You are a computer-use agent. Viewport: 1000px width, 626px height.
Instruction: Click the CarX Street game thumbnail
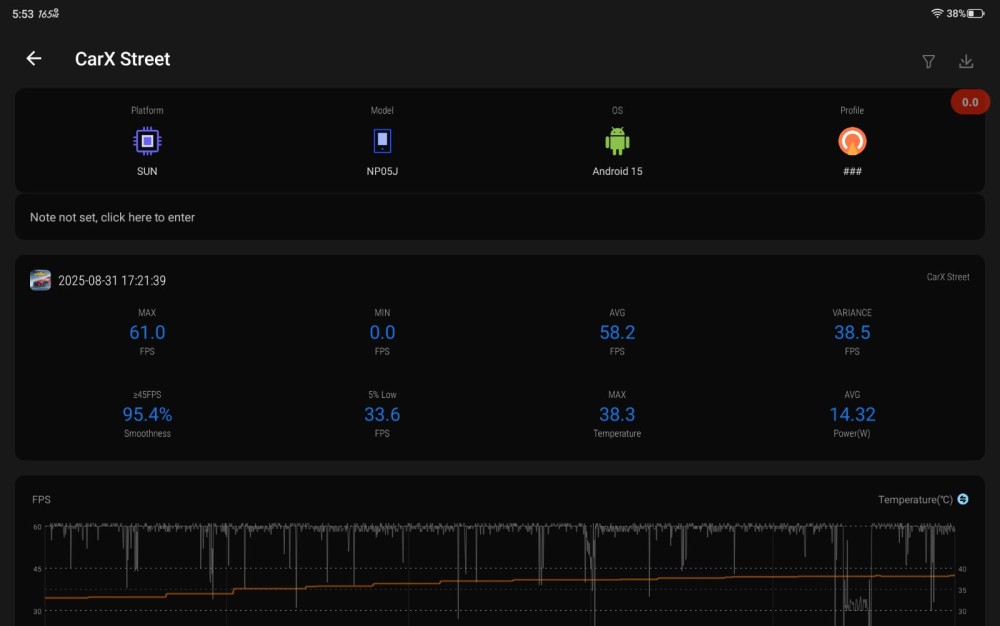click(x=40, y=280)
